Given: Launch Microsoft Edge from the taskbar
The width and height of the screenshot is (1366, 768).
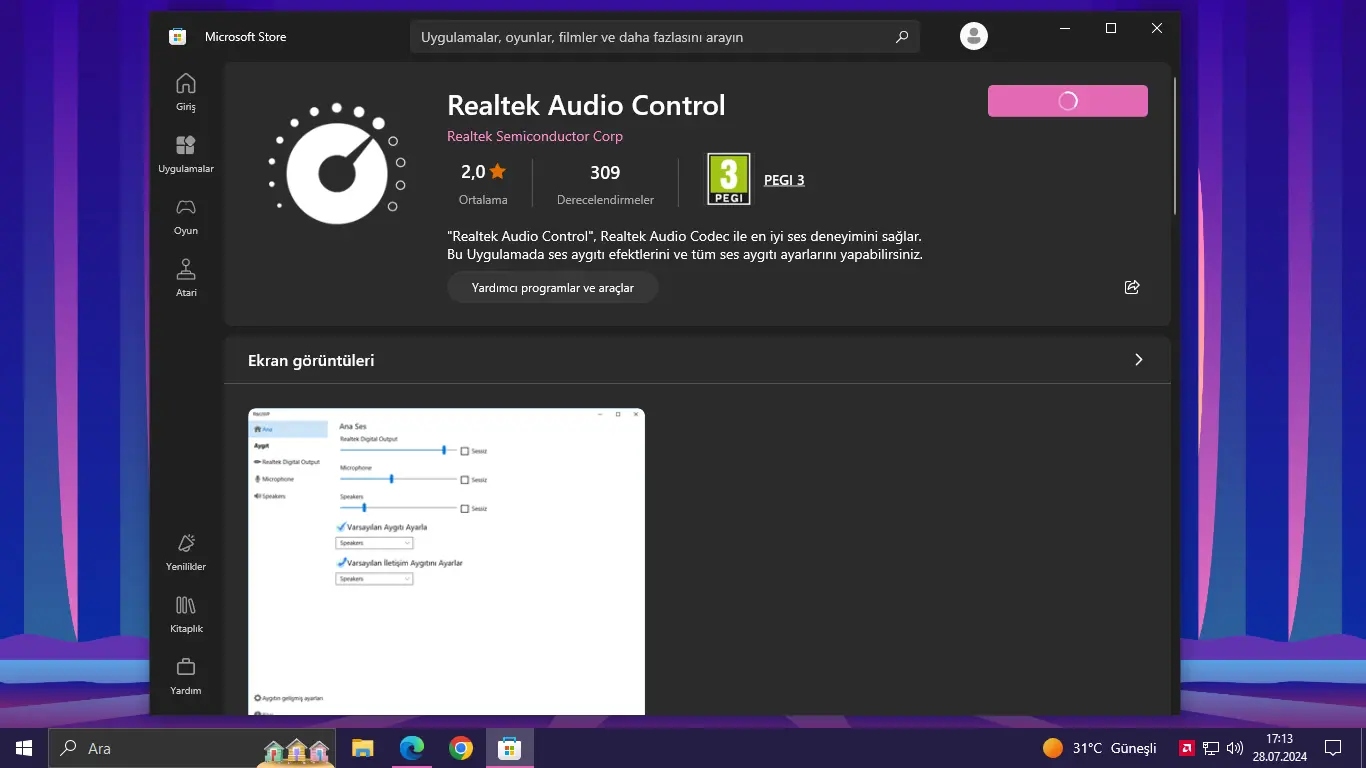Looking at the screenshot, I should [x=411, y=748].
